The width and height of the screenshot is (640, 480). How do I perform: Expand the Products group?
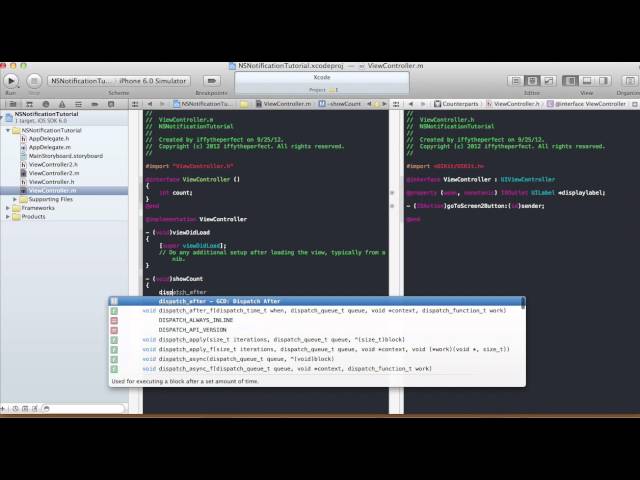tap(8, 217)
